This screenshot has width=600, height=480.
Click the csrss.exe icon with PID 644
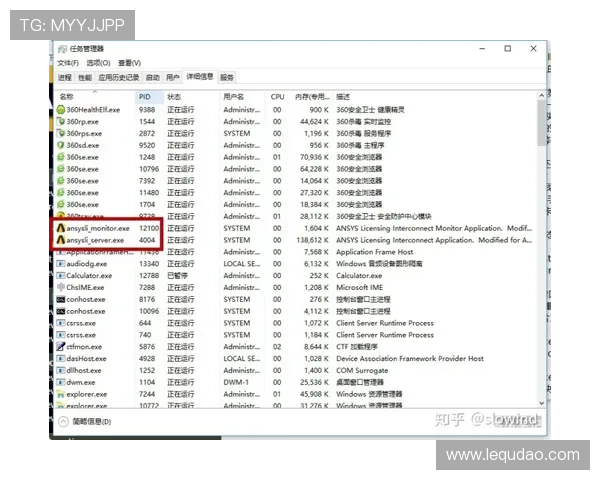pyautogui.click(x=60, y=323)
